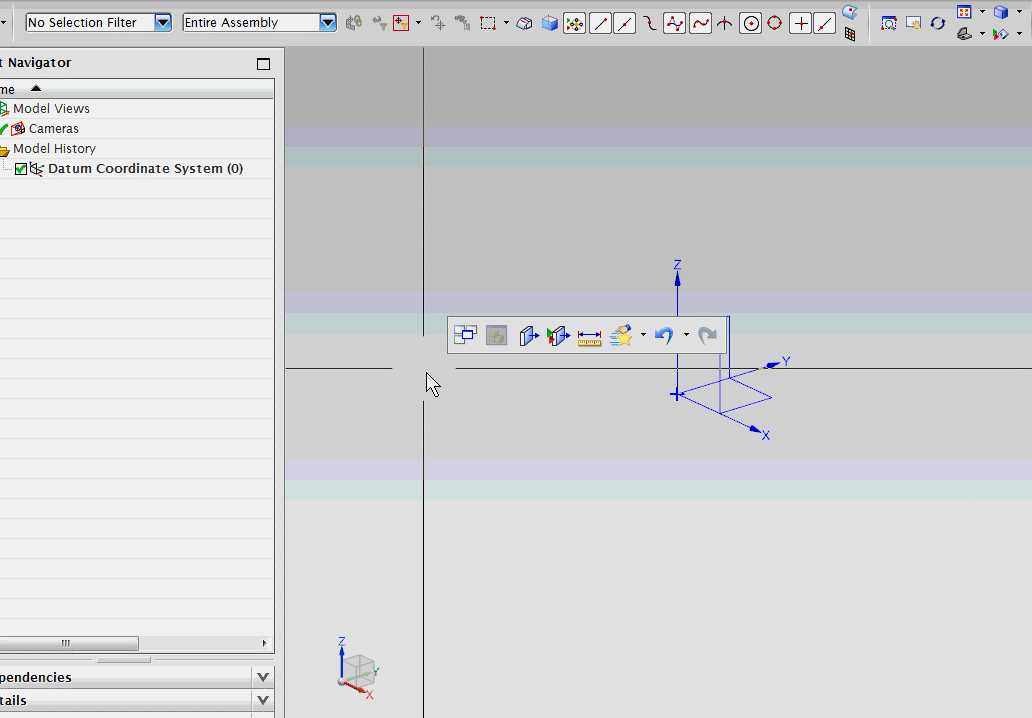Viewport: 1032px width, 718px height.
Task: Open dropdown beside red selection icon
Action: coord(419,23)
